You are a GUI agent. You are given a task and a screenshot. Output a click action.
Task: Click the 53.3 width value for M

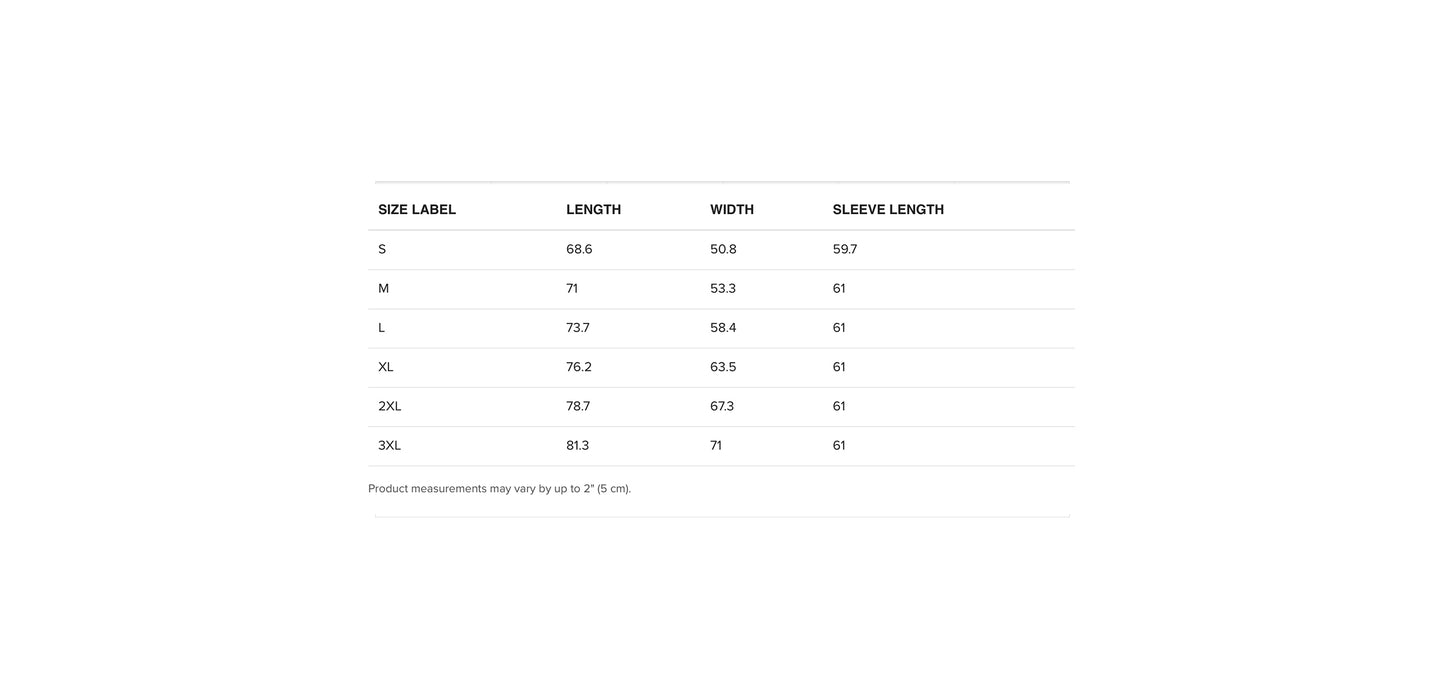[x=723, y=289]
